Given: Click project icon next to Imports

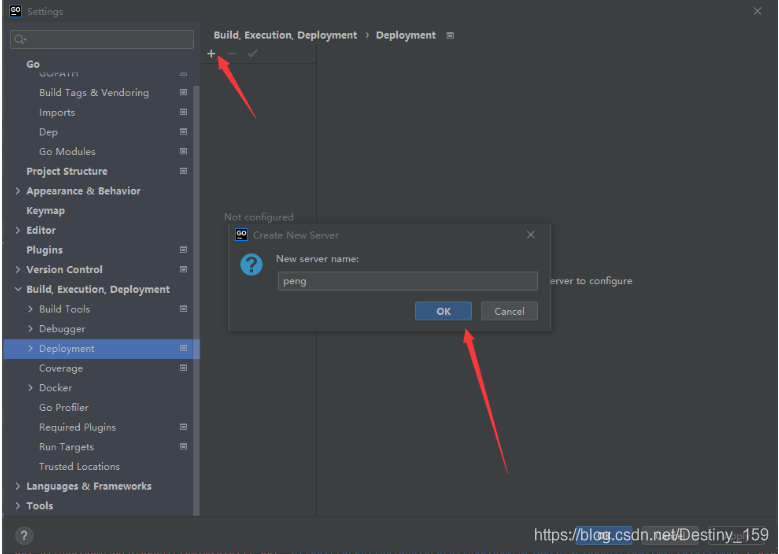Looking at the screenshot, I should 183,112.
